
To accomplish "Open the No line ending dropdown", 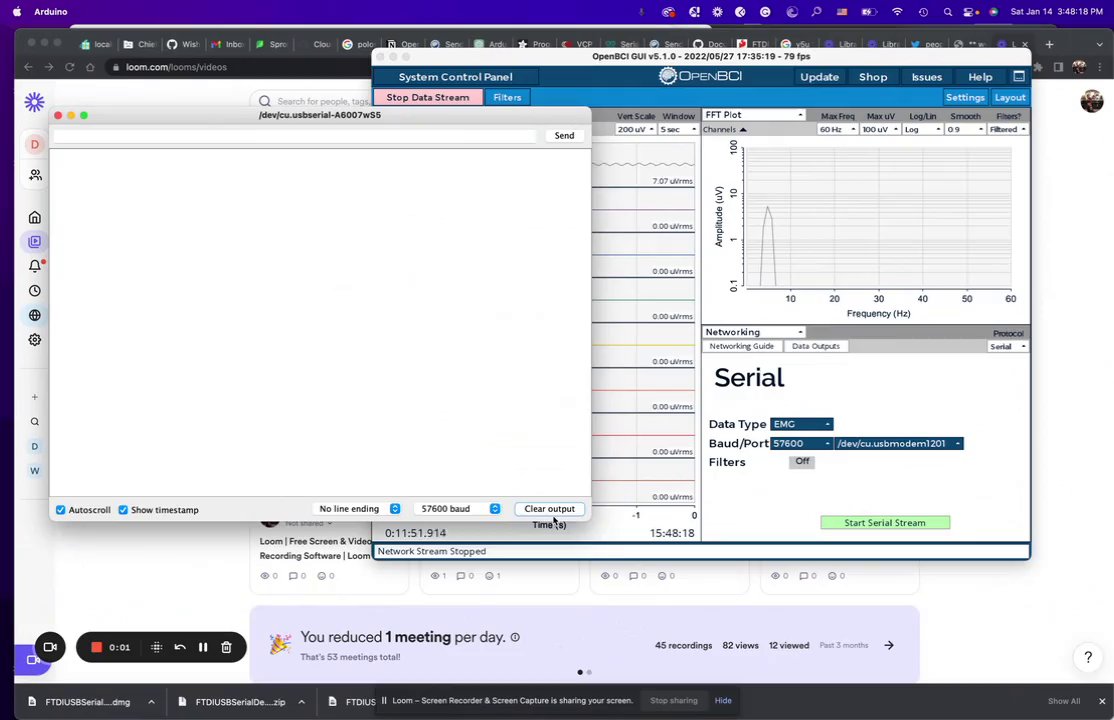I will click(359, 509).
